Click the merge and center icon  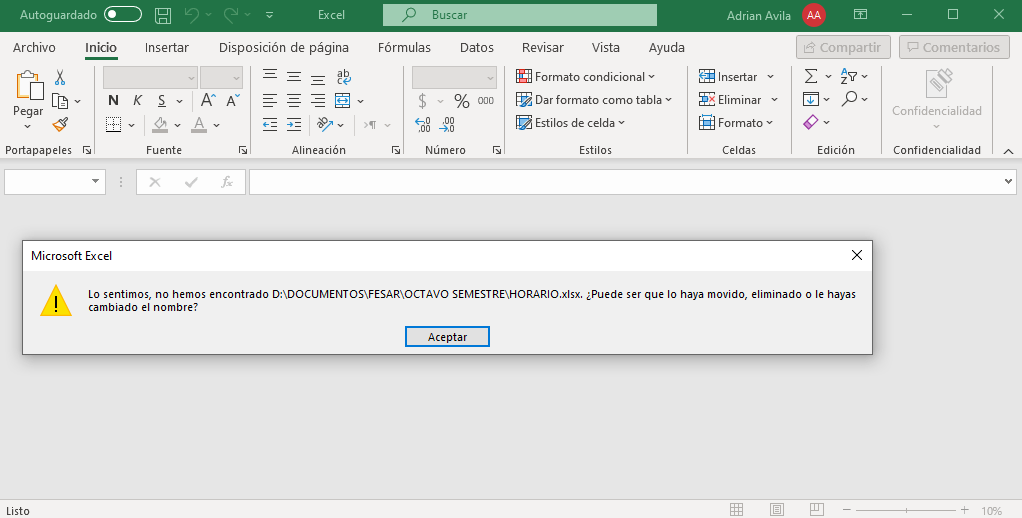(343, 100)
